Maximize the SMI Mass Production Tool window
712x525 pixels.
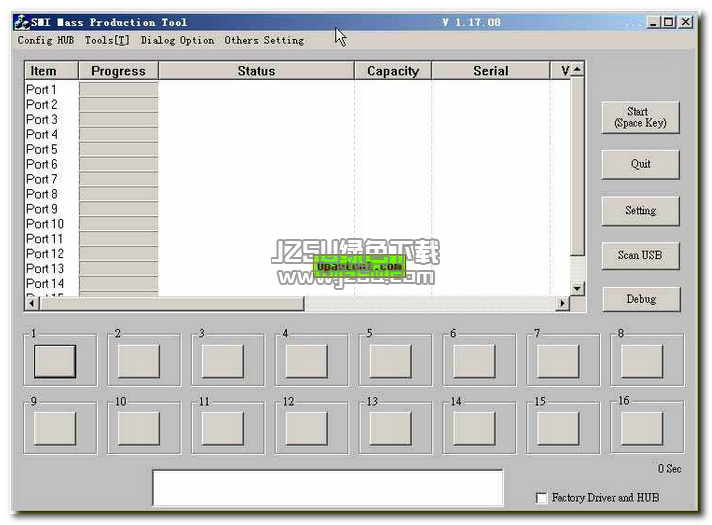click(x=669, y=22)
